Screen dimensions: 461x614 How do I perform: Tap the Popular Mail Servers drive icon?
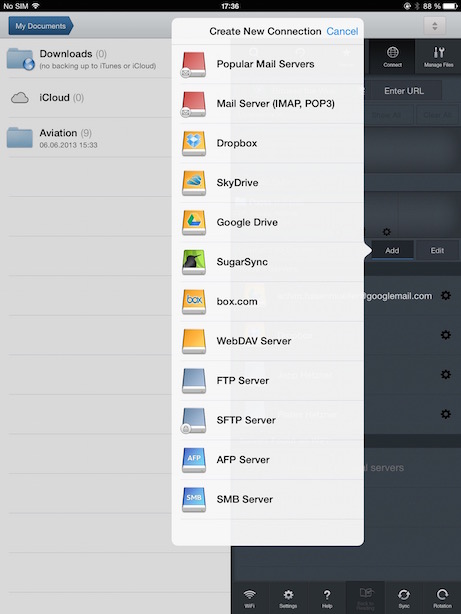(x=193, y=64)
